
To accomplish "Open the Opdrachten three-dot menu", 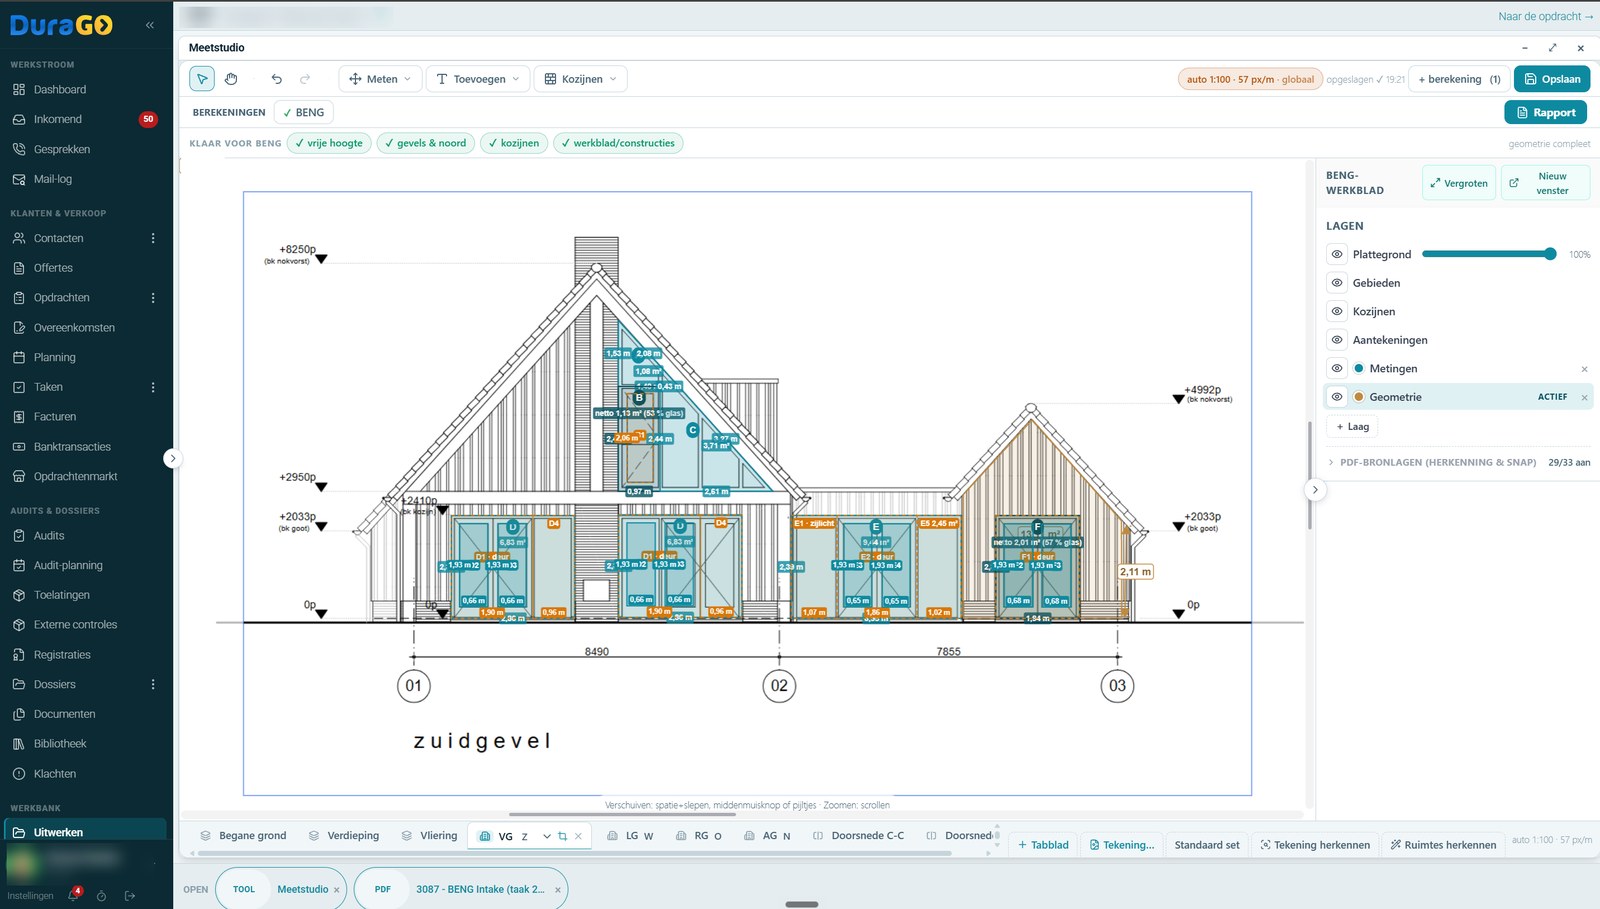I will click(x=153, y=298).
